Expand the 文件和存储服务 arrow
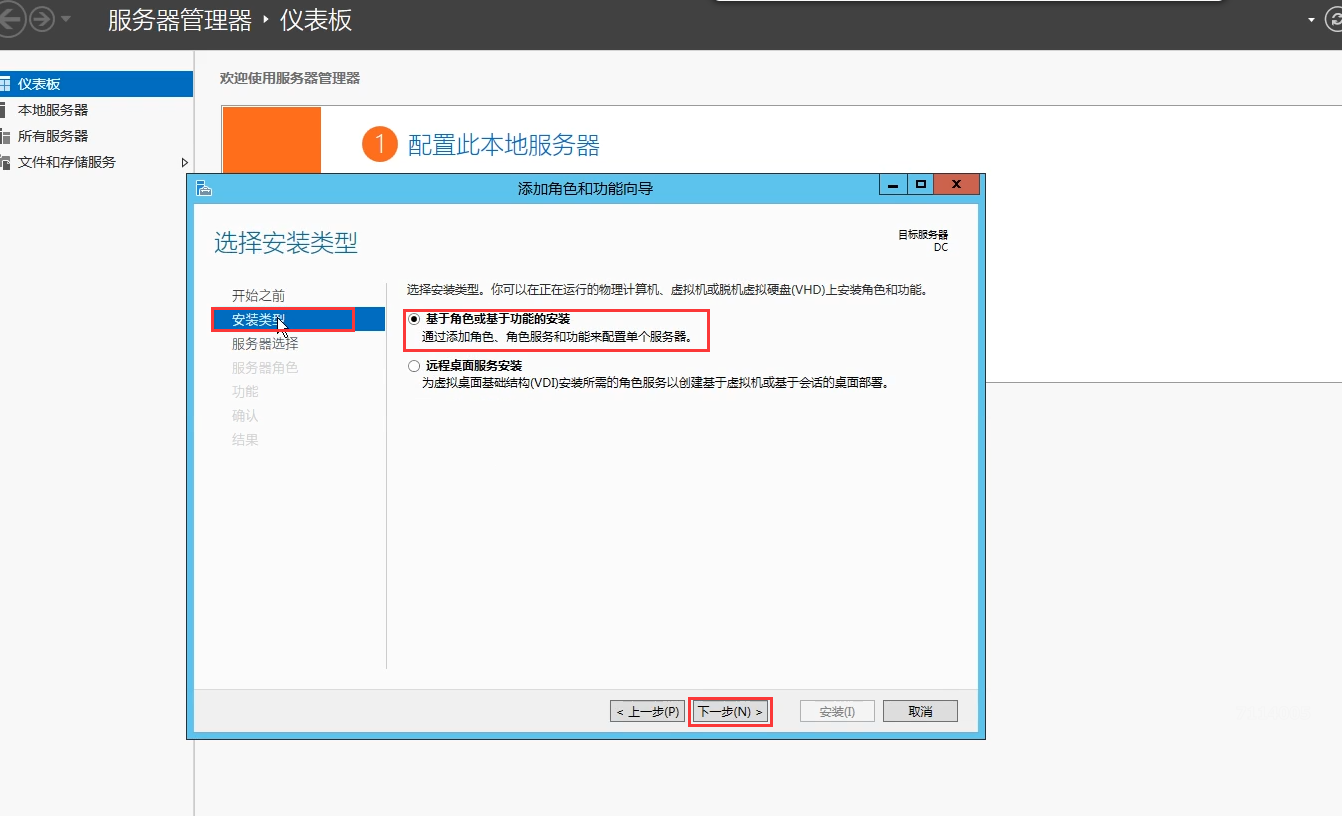The image size is (1342, 816). 184,162
